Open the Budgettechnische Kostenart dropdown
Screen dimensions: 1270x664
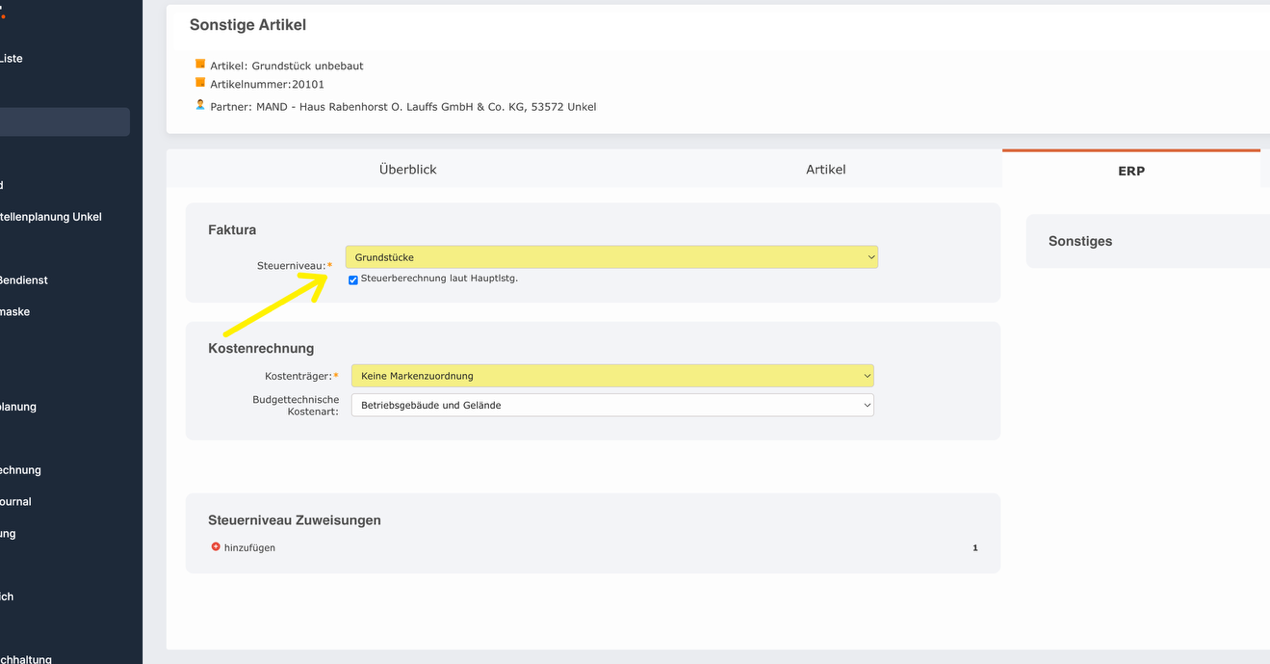coord(611,405)
